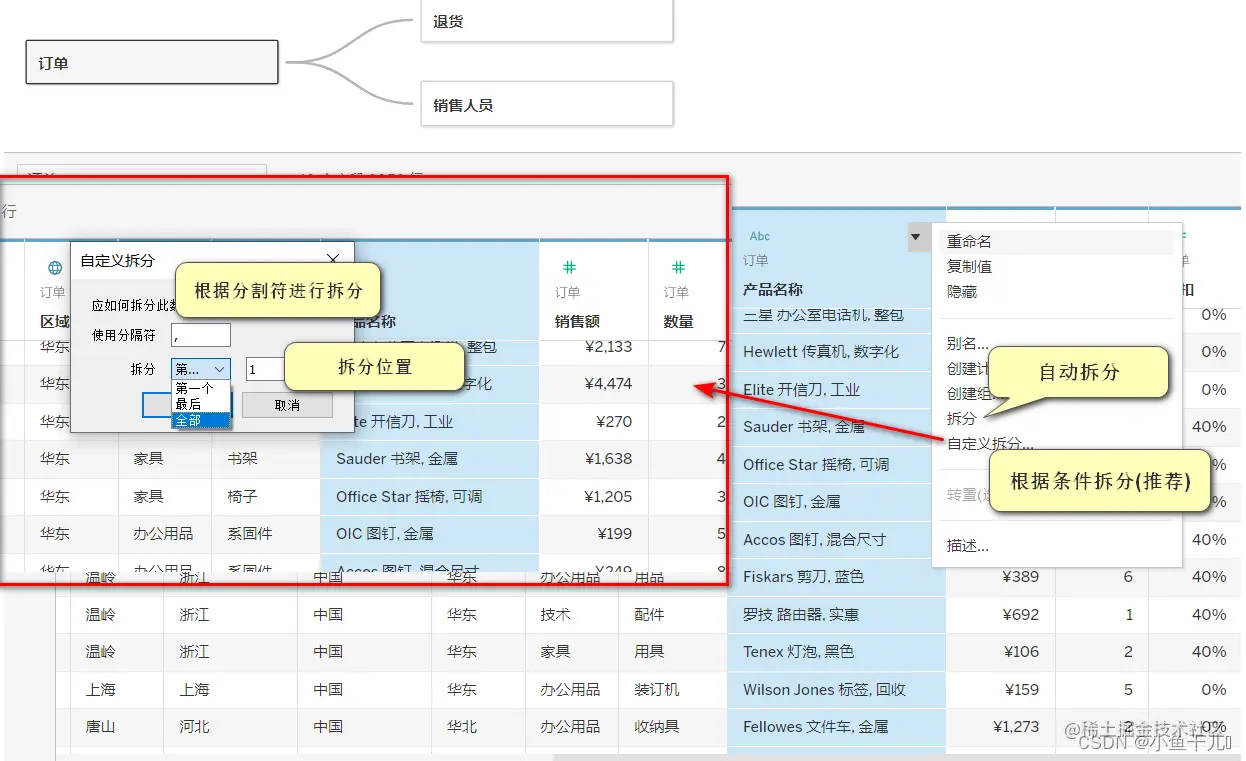Screen dimensions: 1246x761
Task: Click the 使用分隔符 delimiter input field
Action: click(200, 335)
